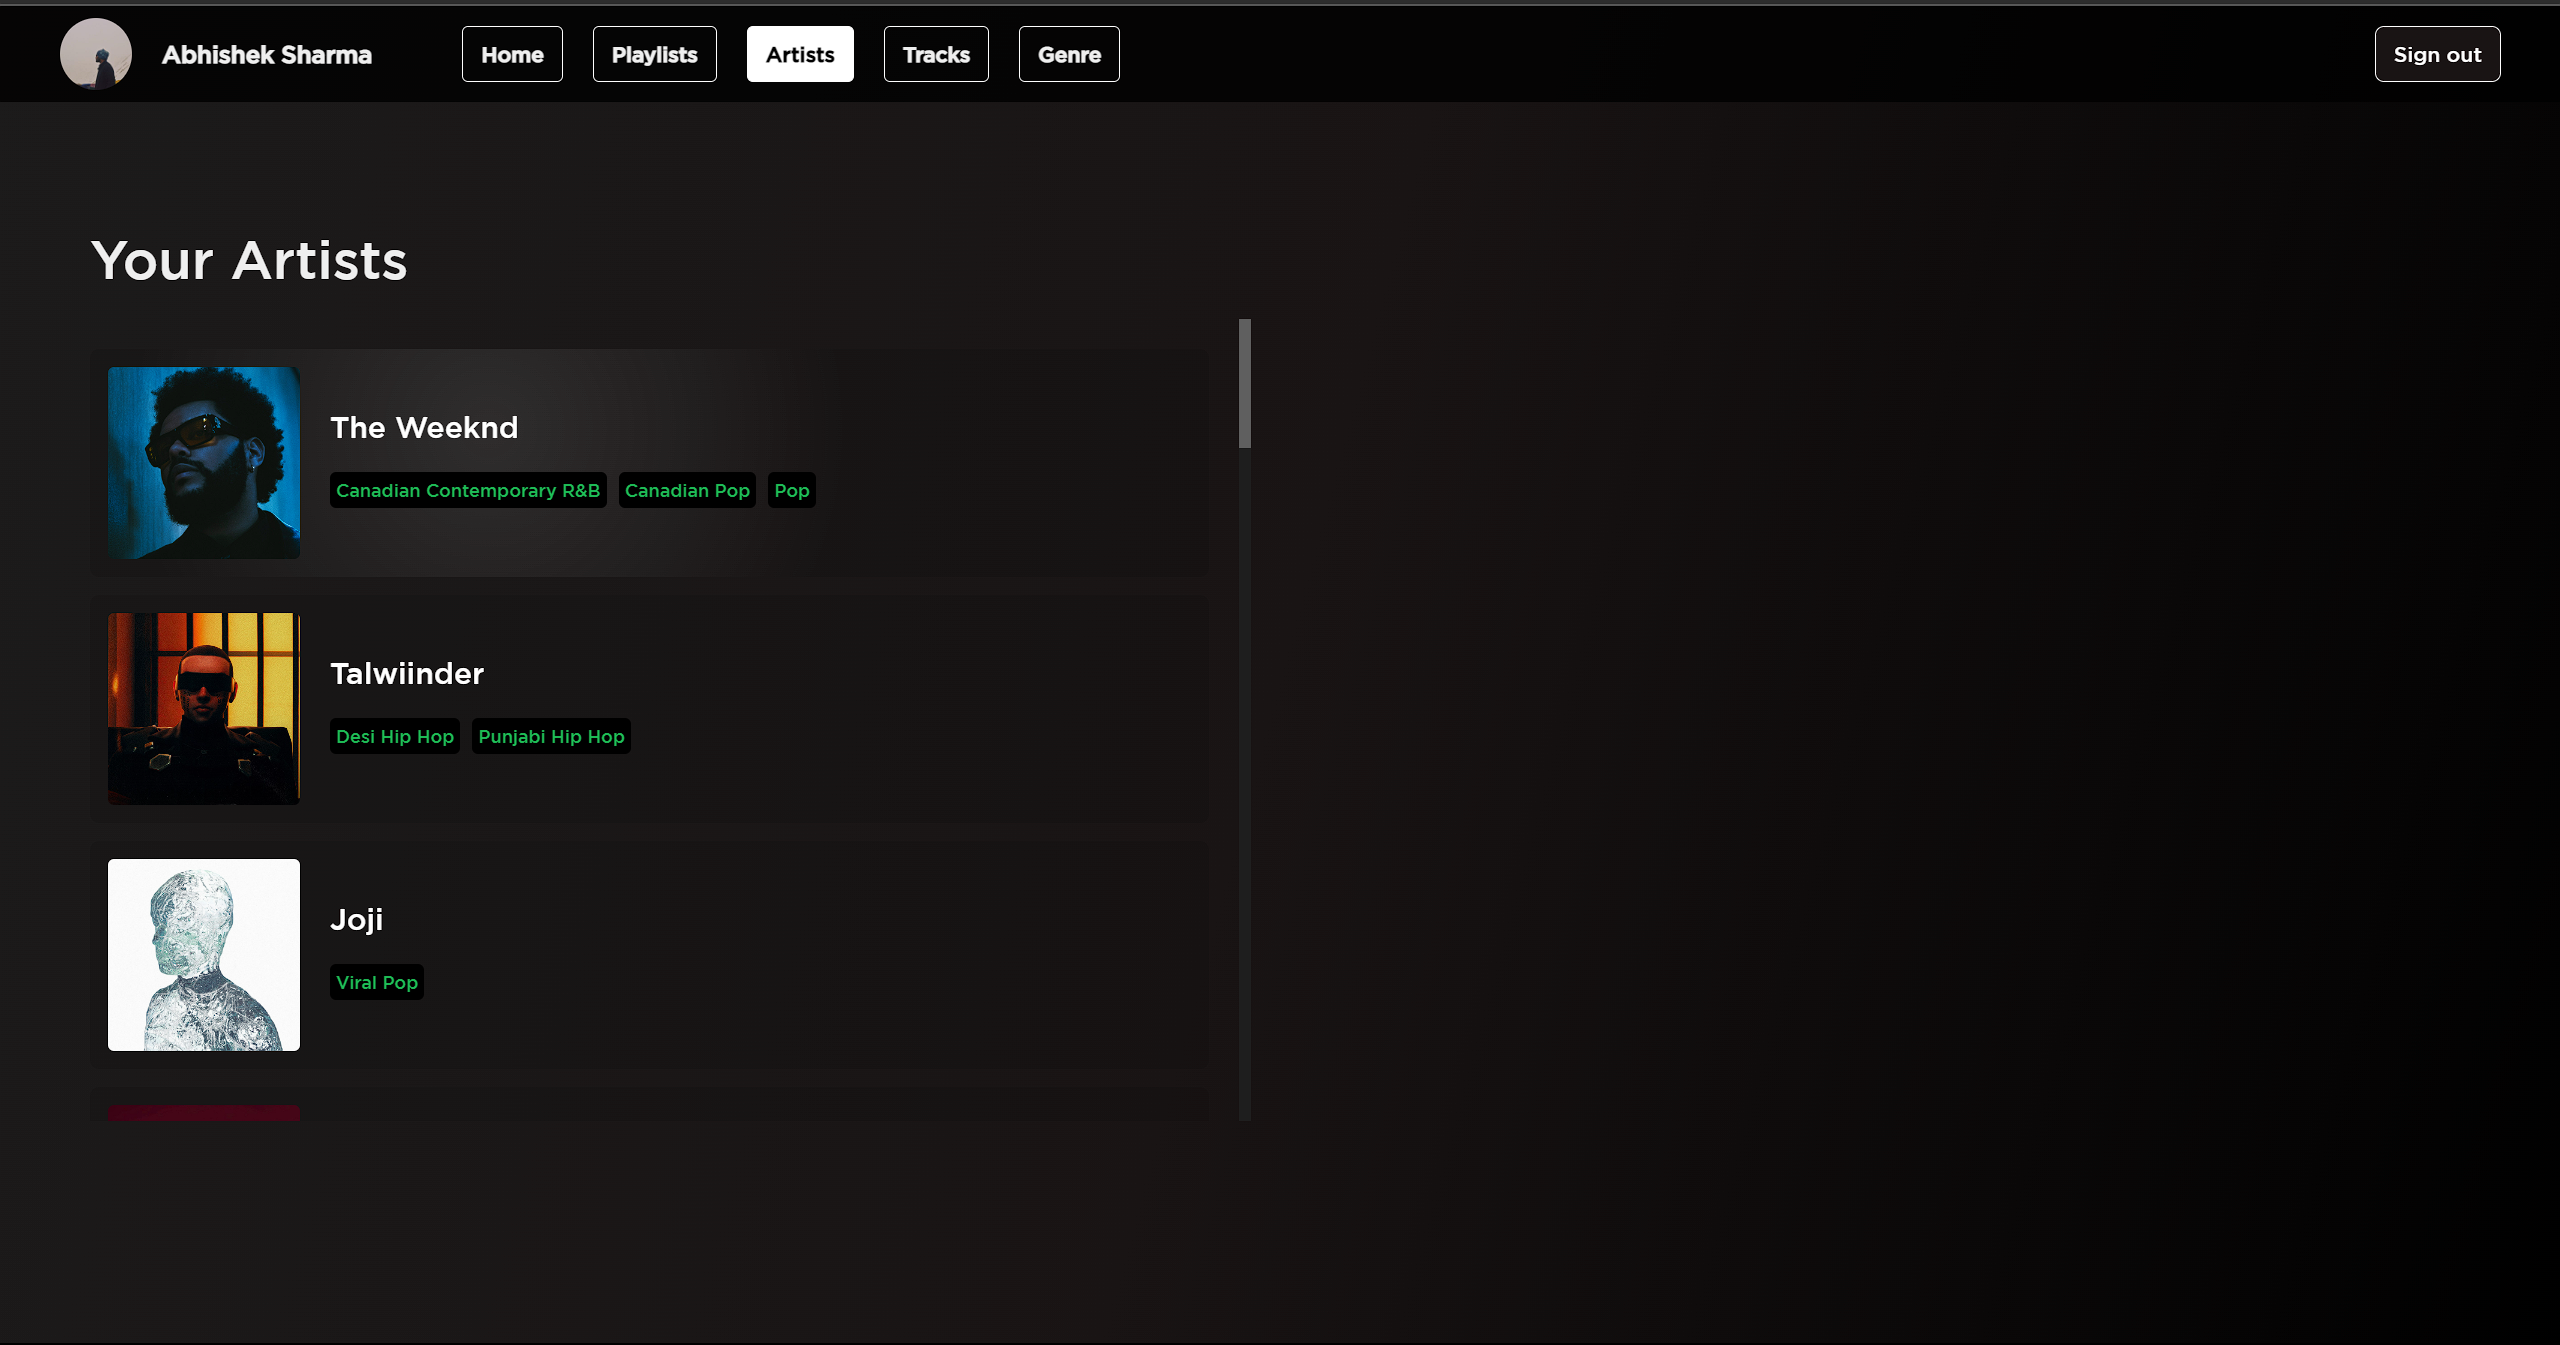Viewport: 2560px width, 1345px height.
Task: Select the Artists tab
Action: click(x=800, y=54)
